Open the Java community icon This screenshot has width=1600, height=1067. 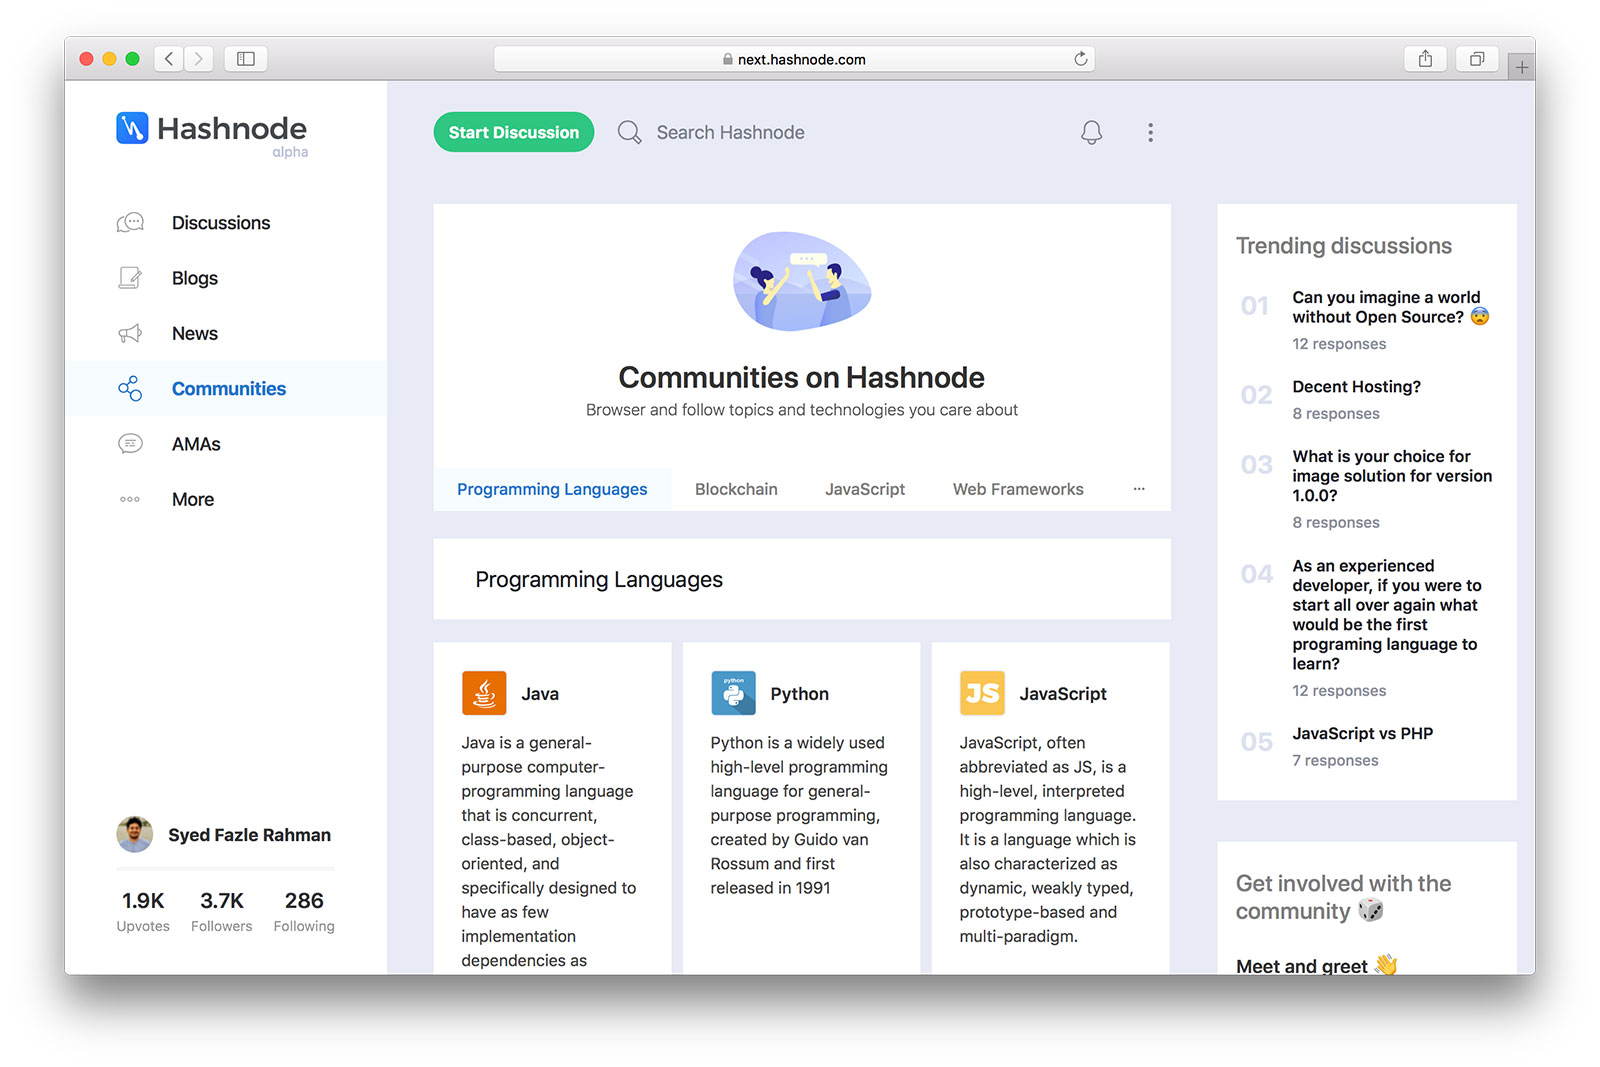484,693
